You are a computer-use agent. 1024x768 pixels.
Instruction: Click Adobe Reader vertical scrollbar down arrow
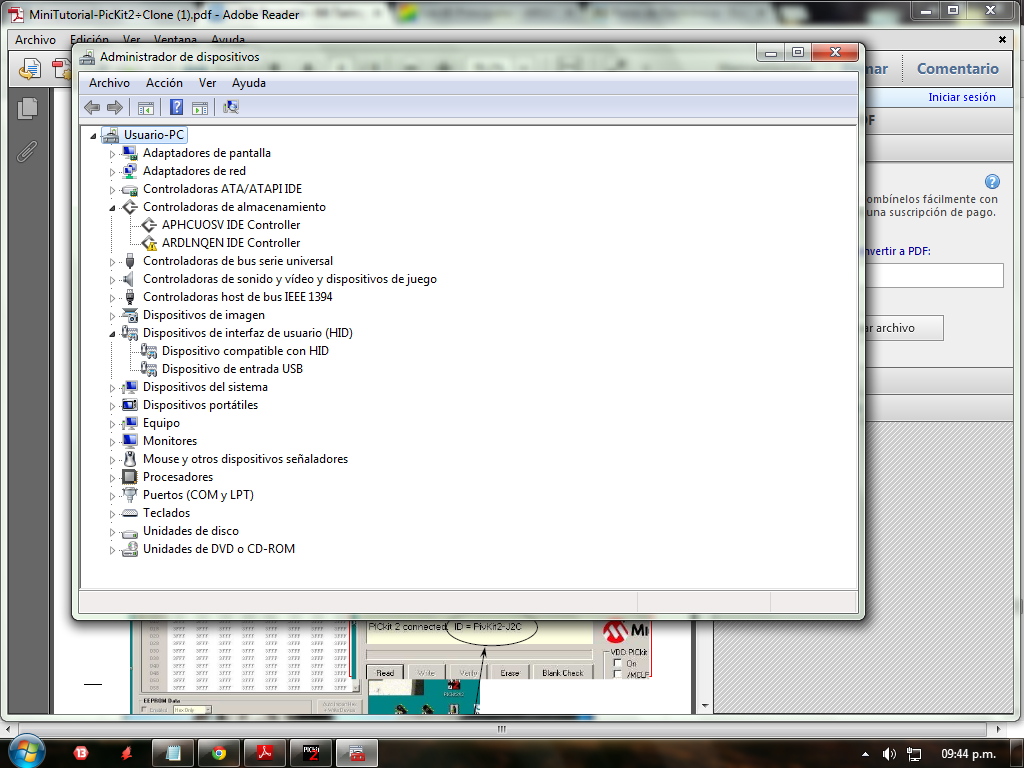click(705, 706)
